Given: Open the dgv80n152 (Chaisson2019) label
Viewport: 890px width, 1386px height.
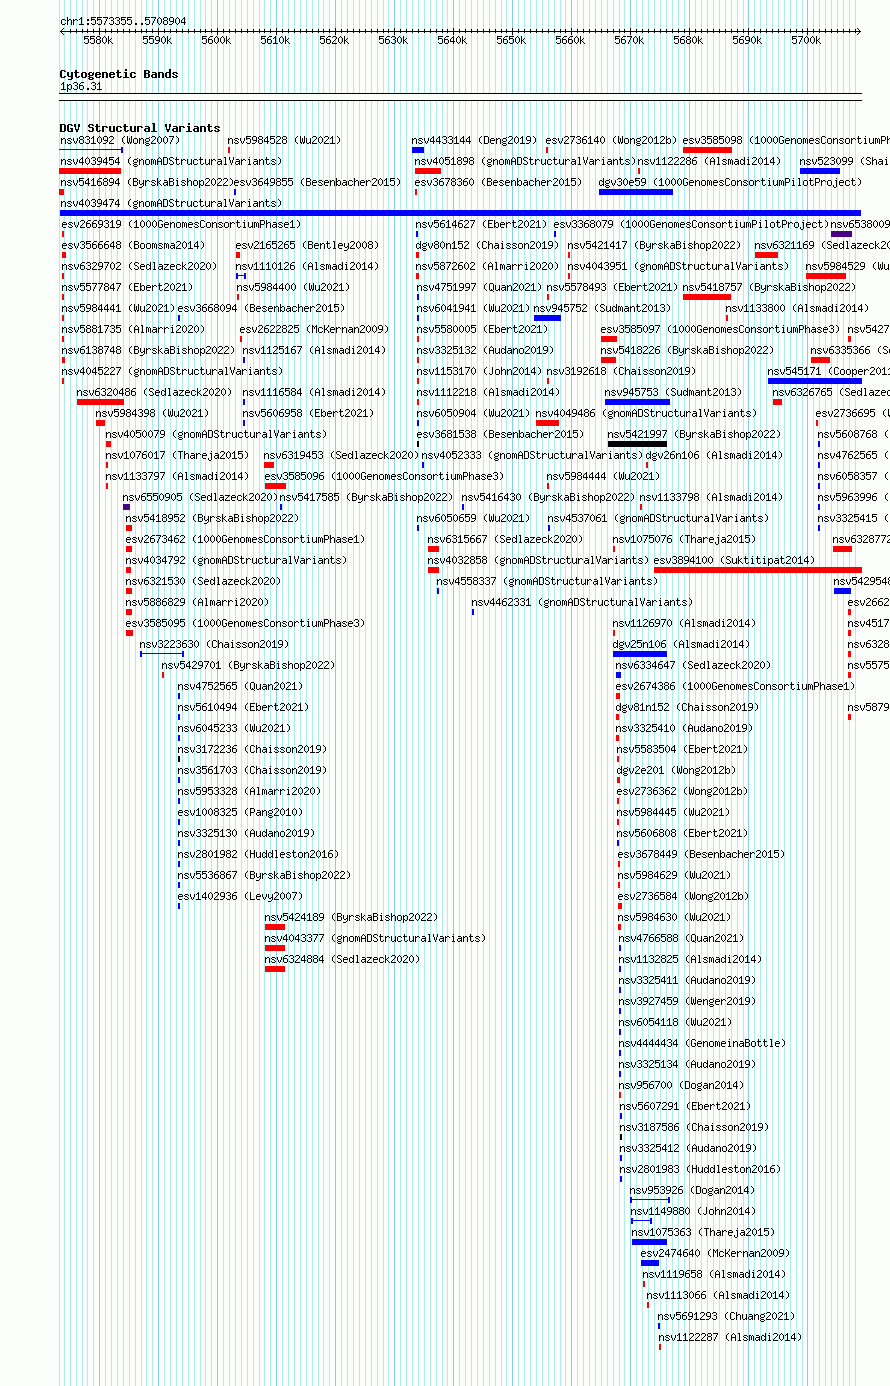Looking at the screenshot, I should coord(488,246).
